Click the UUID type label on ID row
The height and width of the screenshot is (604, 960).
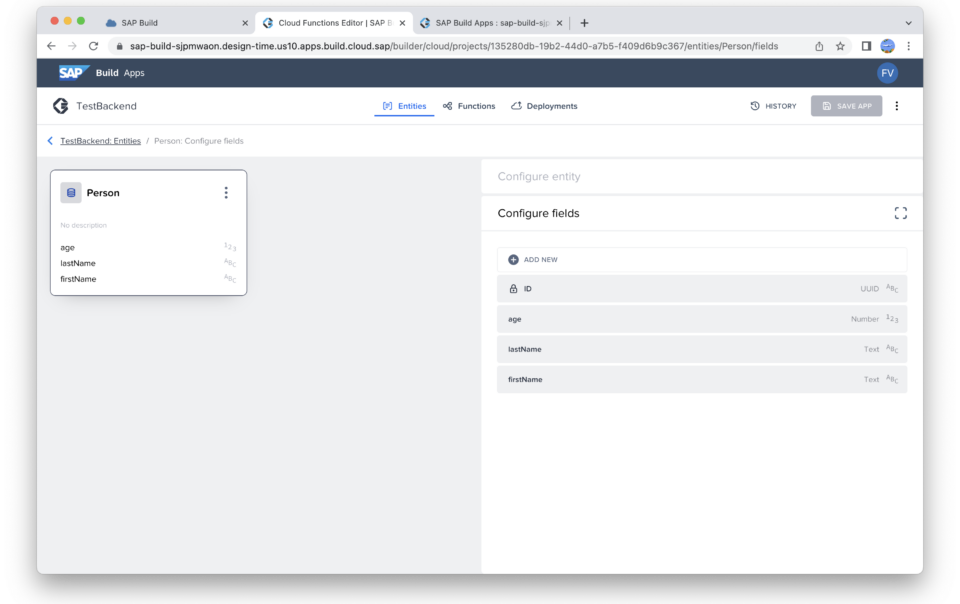click(869, 288)
